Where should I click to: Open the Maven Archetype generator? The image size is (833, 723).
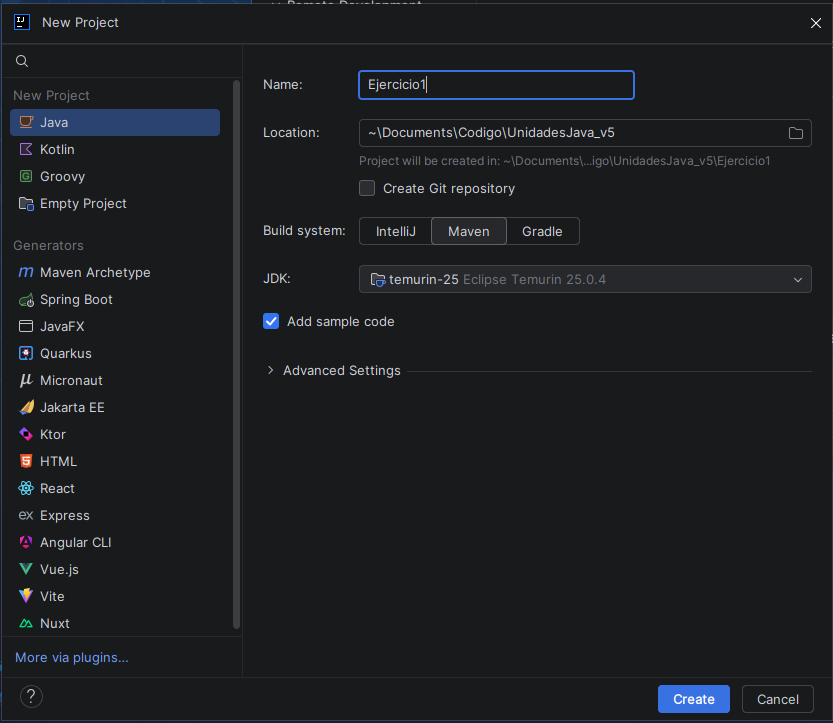tap(115, 273)
